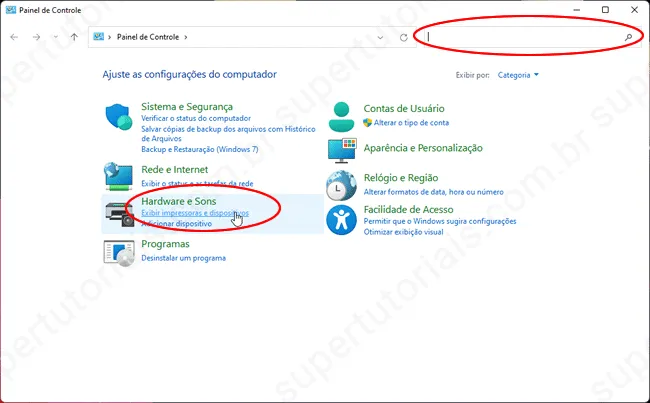This screenshot has height=403, width=650.
Task: Open Facilidade de Acesso heading
Action: [408, 209]
